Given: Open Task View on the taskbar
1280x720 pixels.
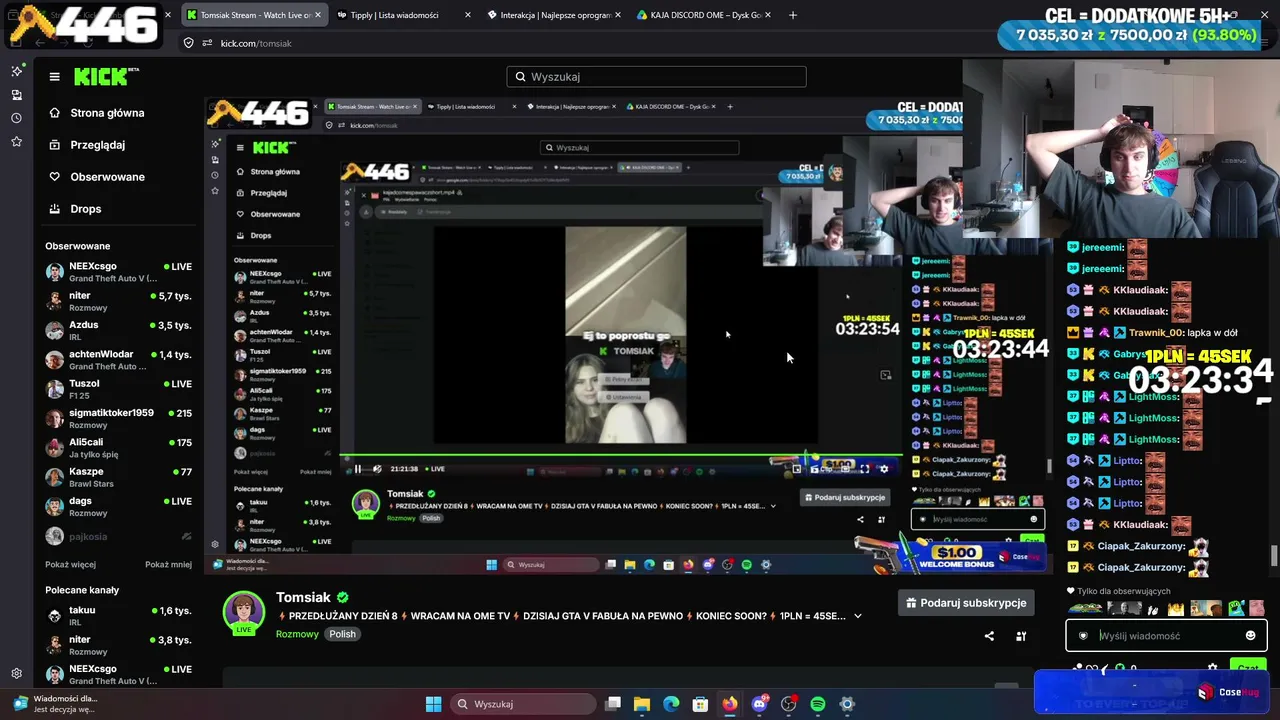Looking at the screenshot, I should point(613,704).
